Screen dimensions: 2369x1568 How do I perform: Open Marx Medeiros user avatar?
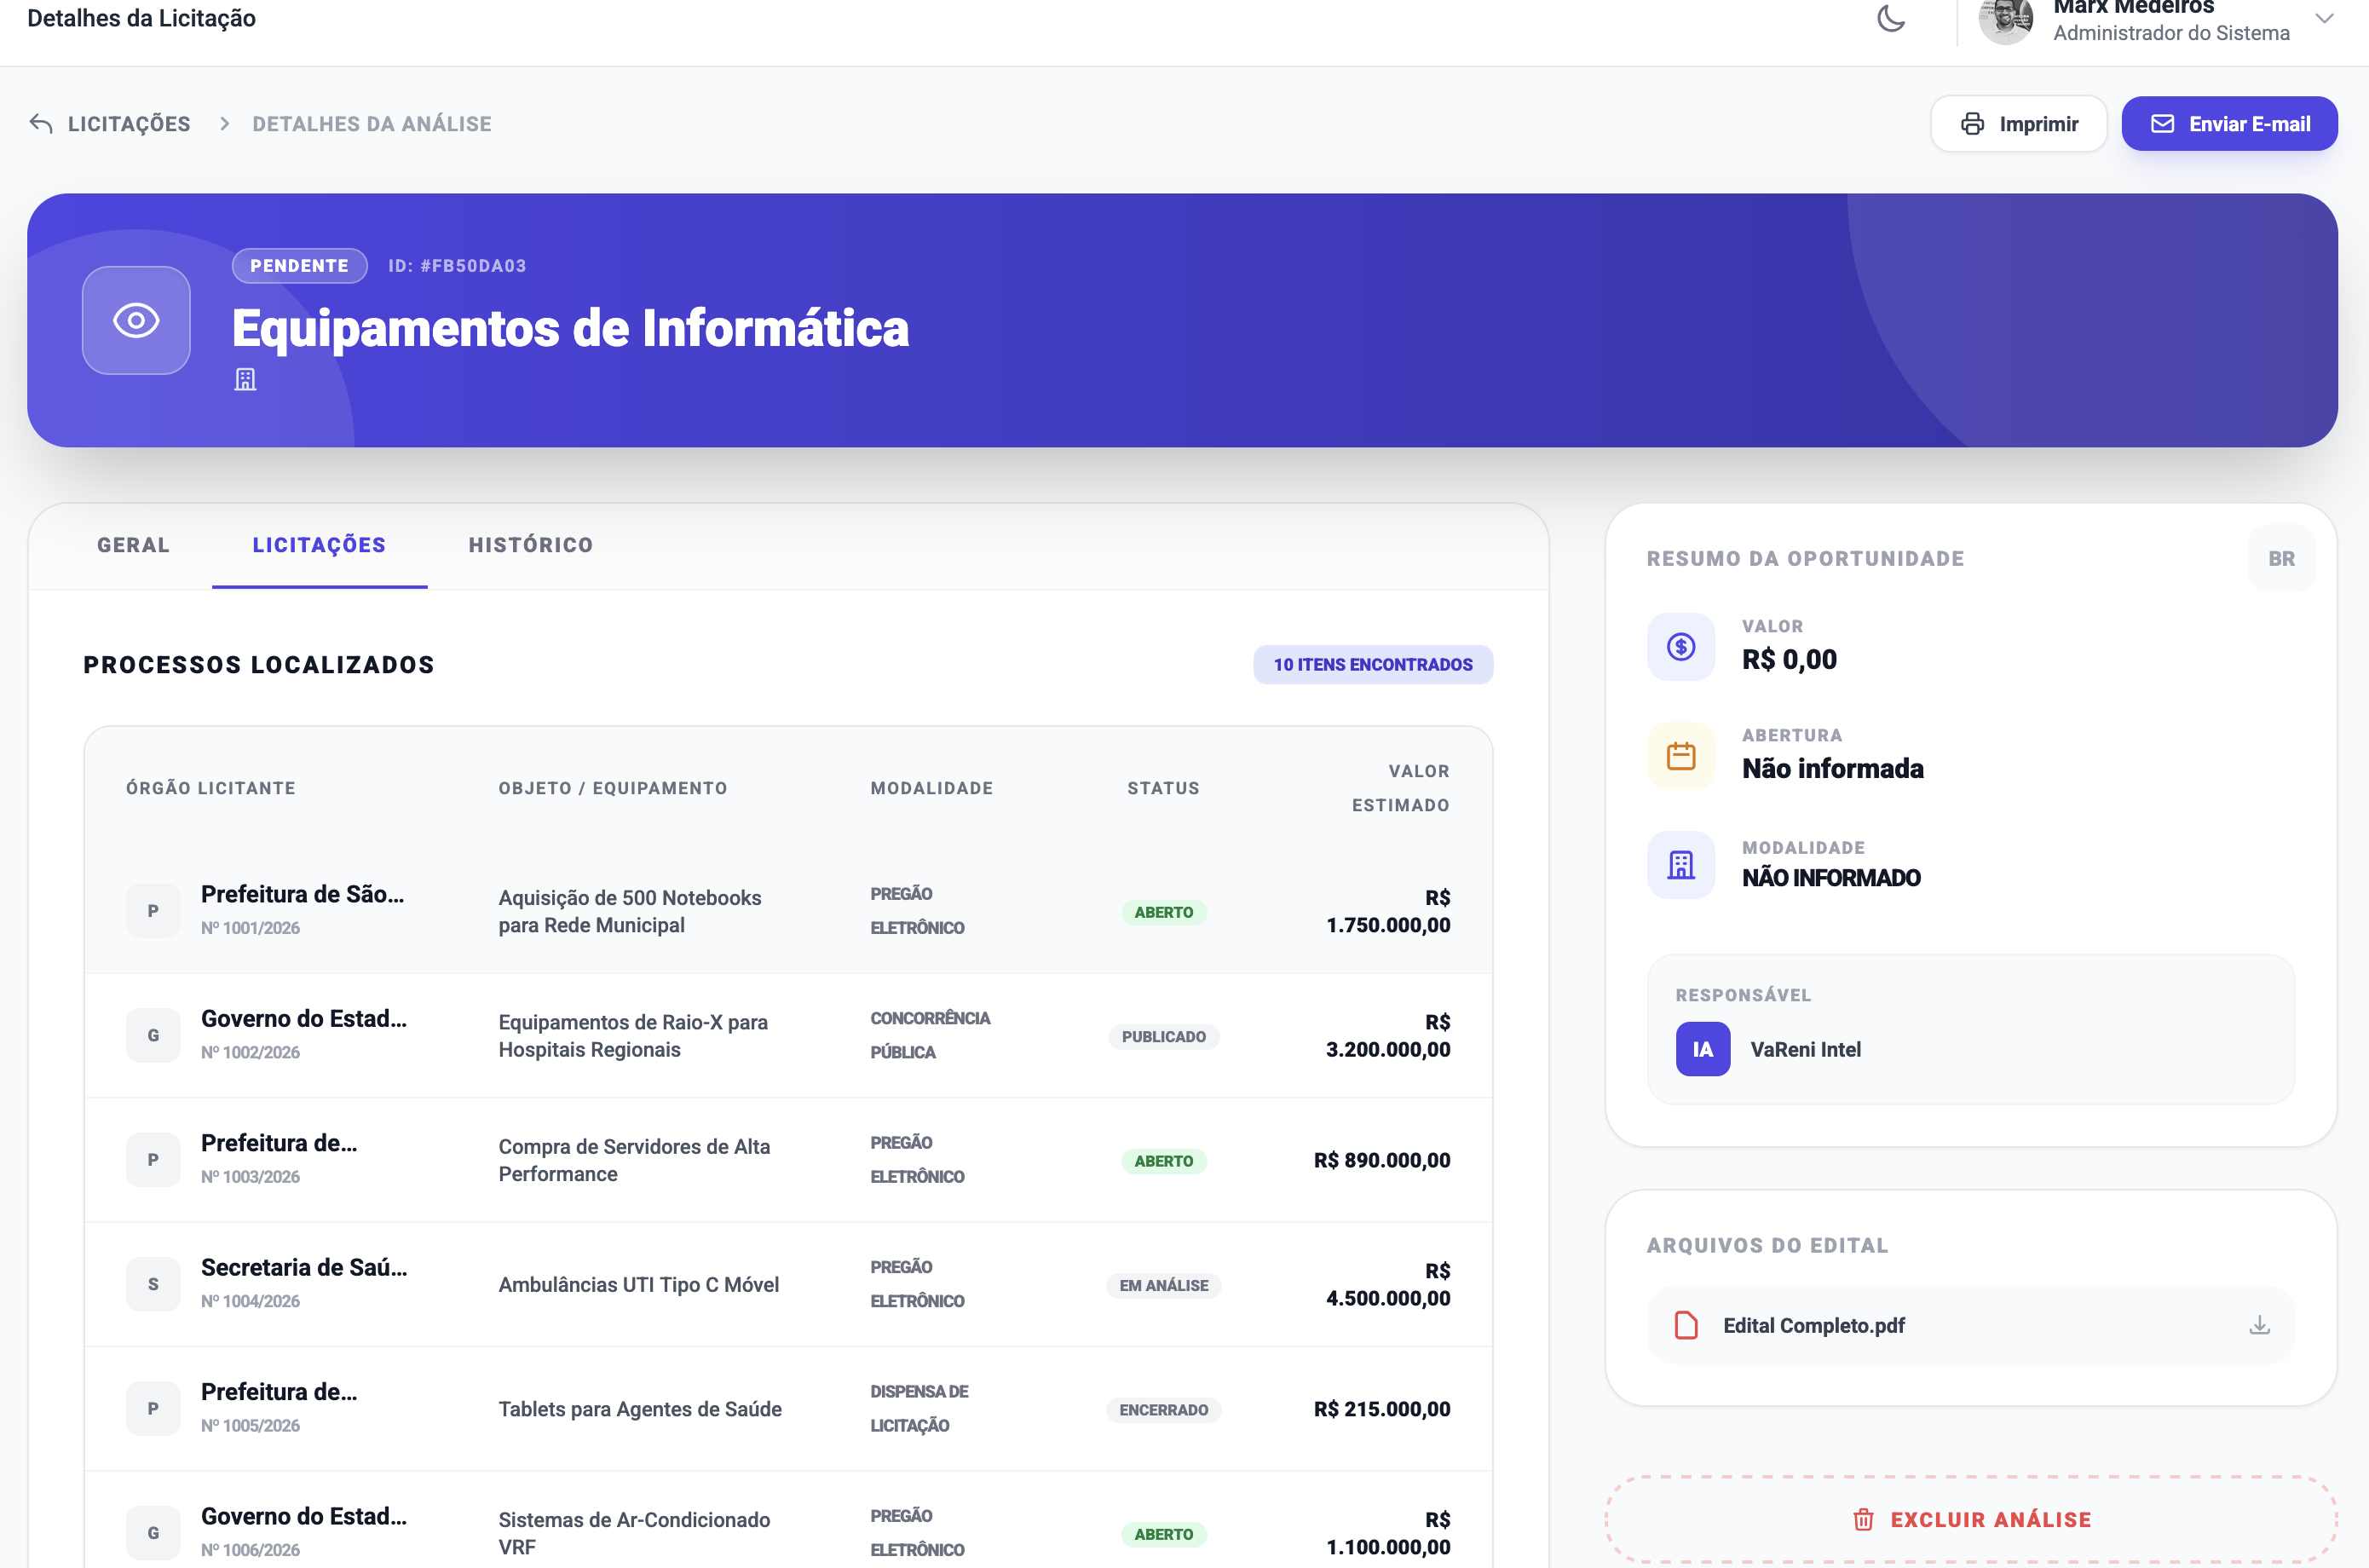pos(2006,20)
